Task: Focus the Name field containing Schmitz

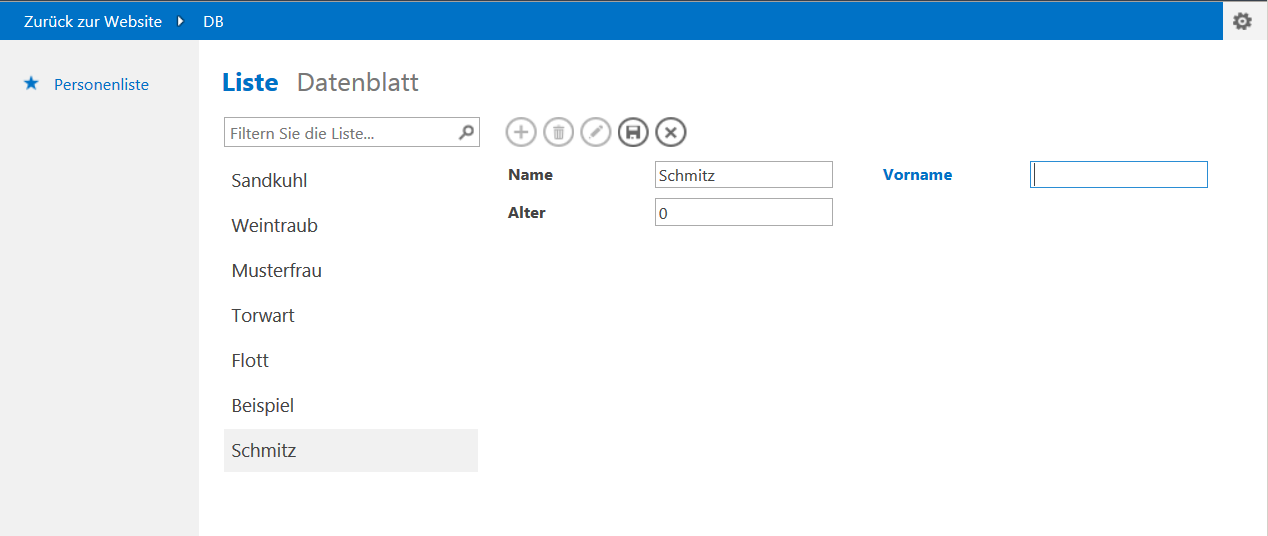Action: point(743,175)
